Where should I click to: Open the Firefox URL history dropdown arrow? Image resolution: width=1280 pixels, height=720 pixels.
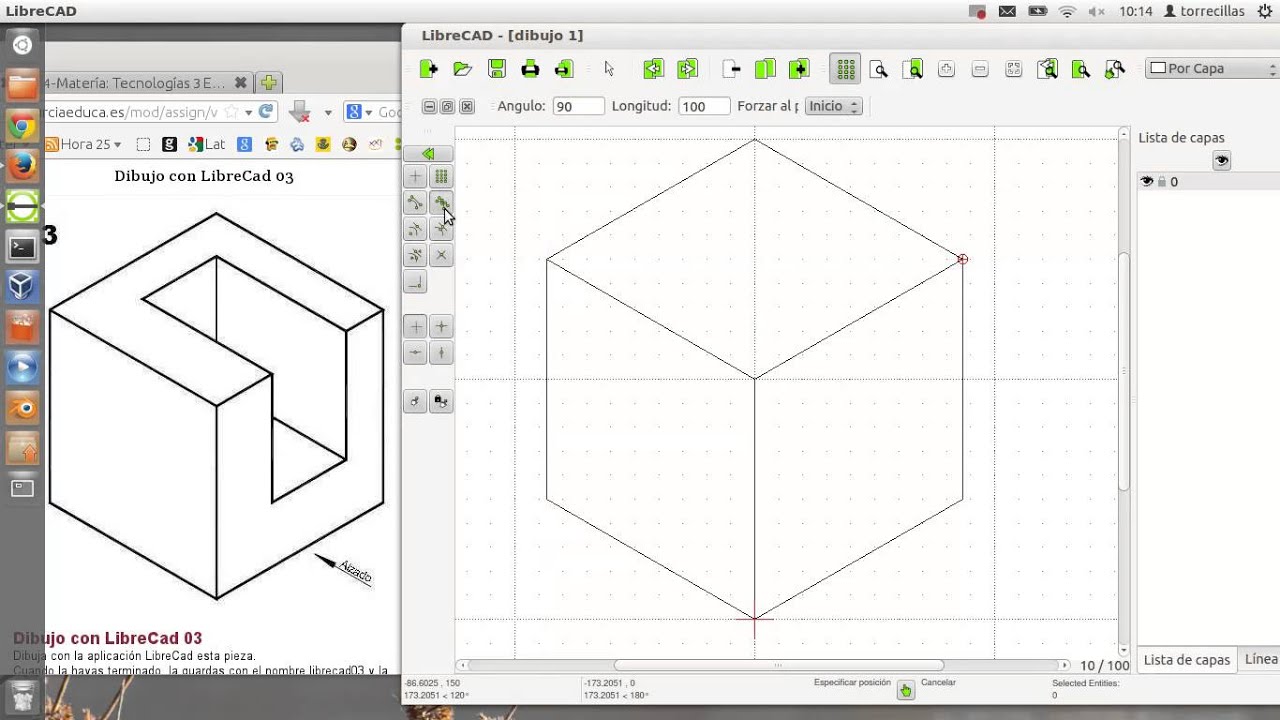tap(248, 113)
